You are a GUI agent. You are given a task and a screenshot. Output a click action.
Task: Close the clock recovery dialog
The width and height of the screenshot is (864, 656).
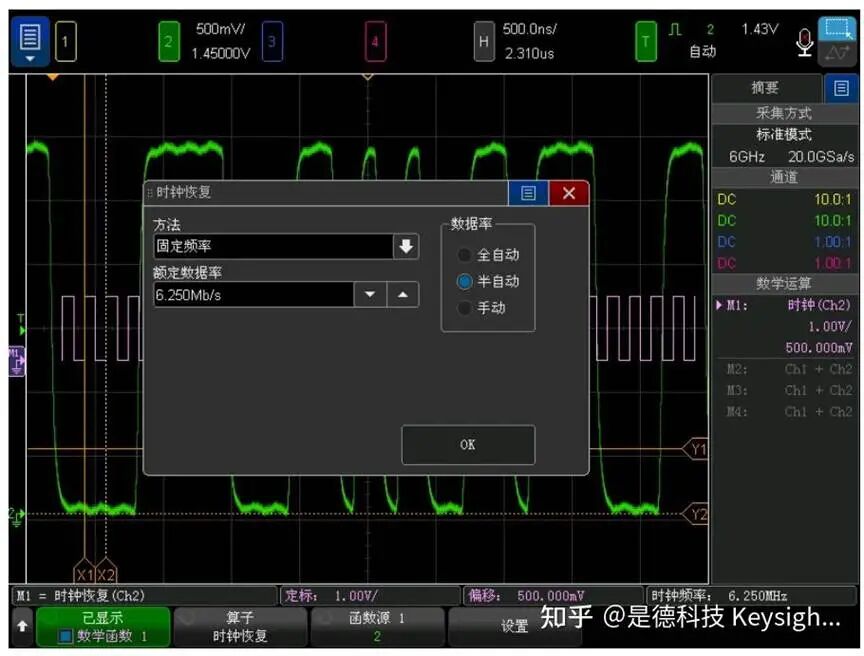pos(569,193)
